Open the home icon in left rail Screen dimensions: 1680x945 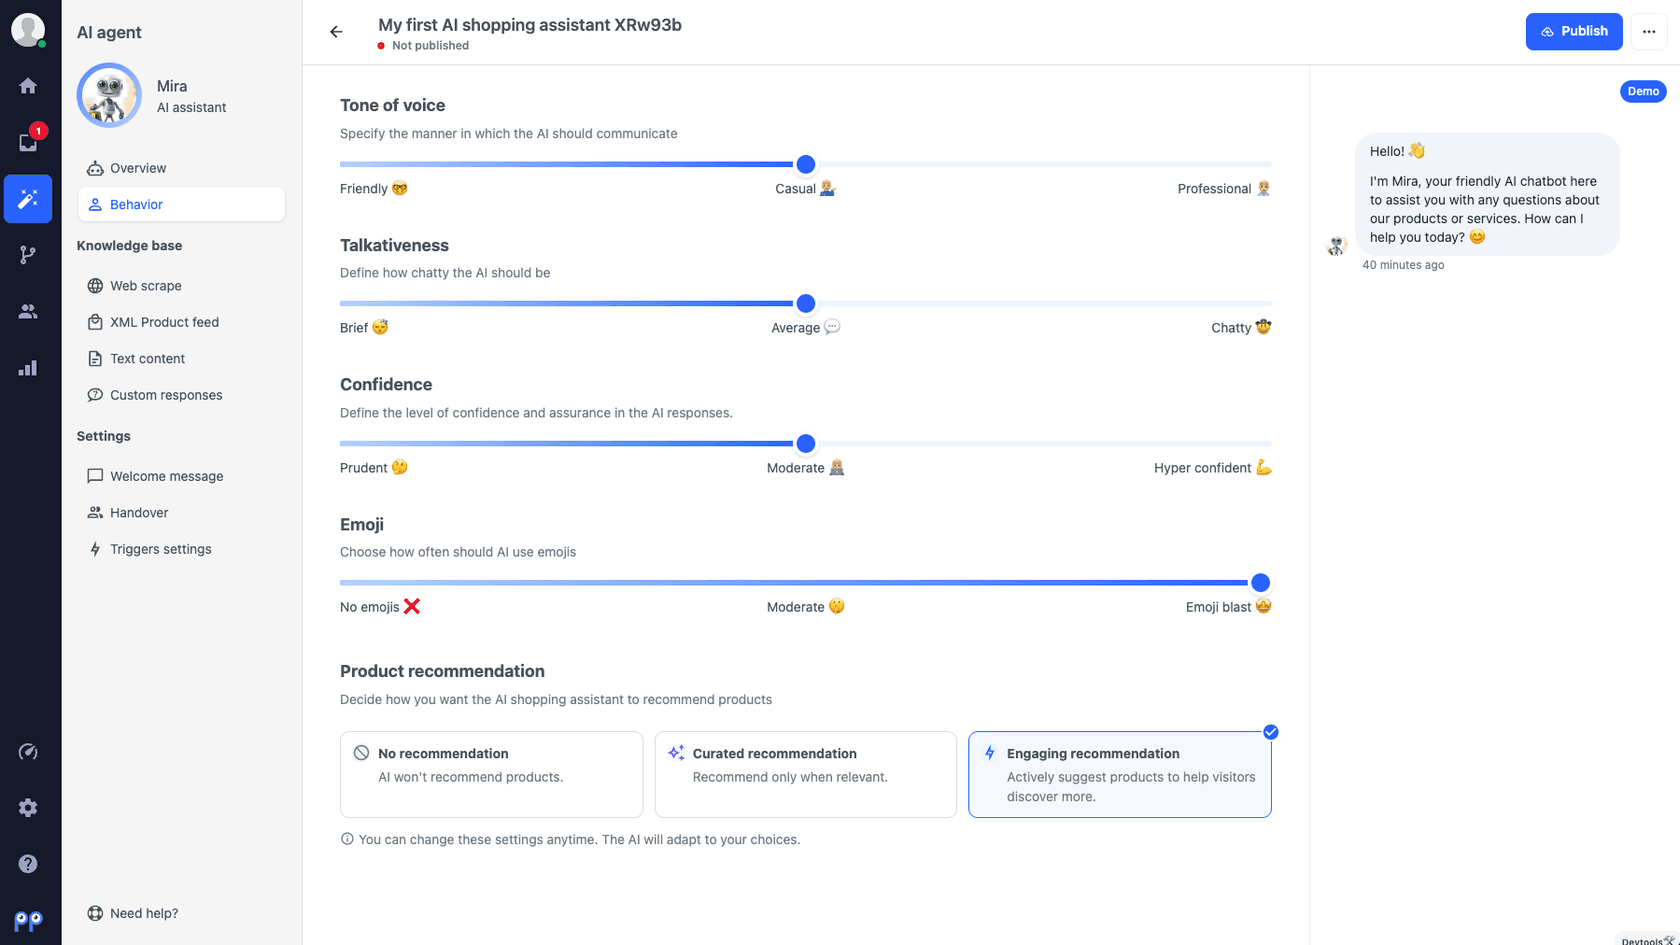[x=28, y=86]
